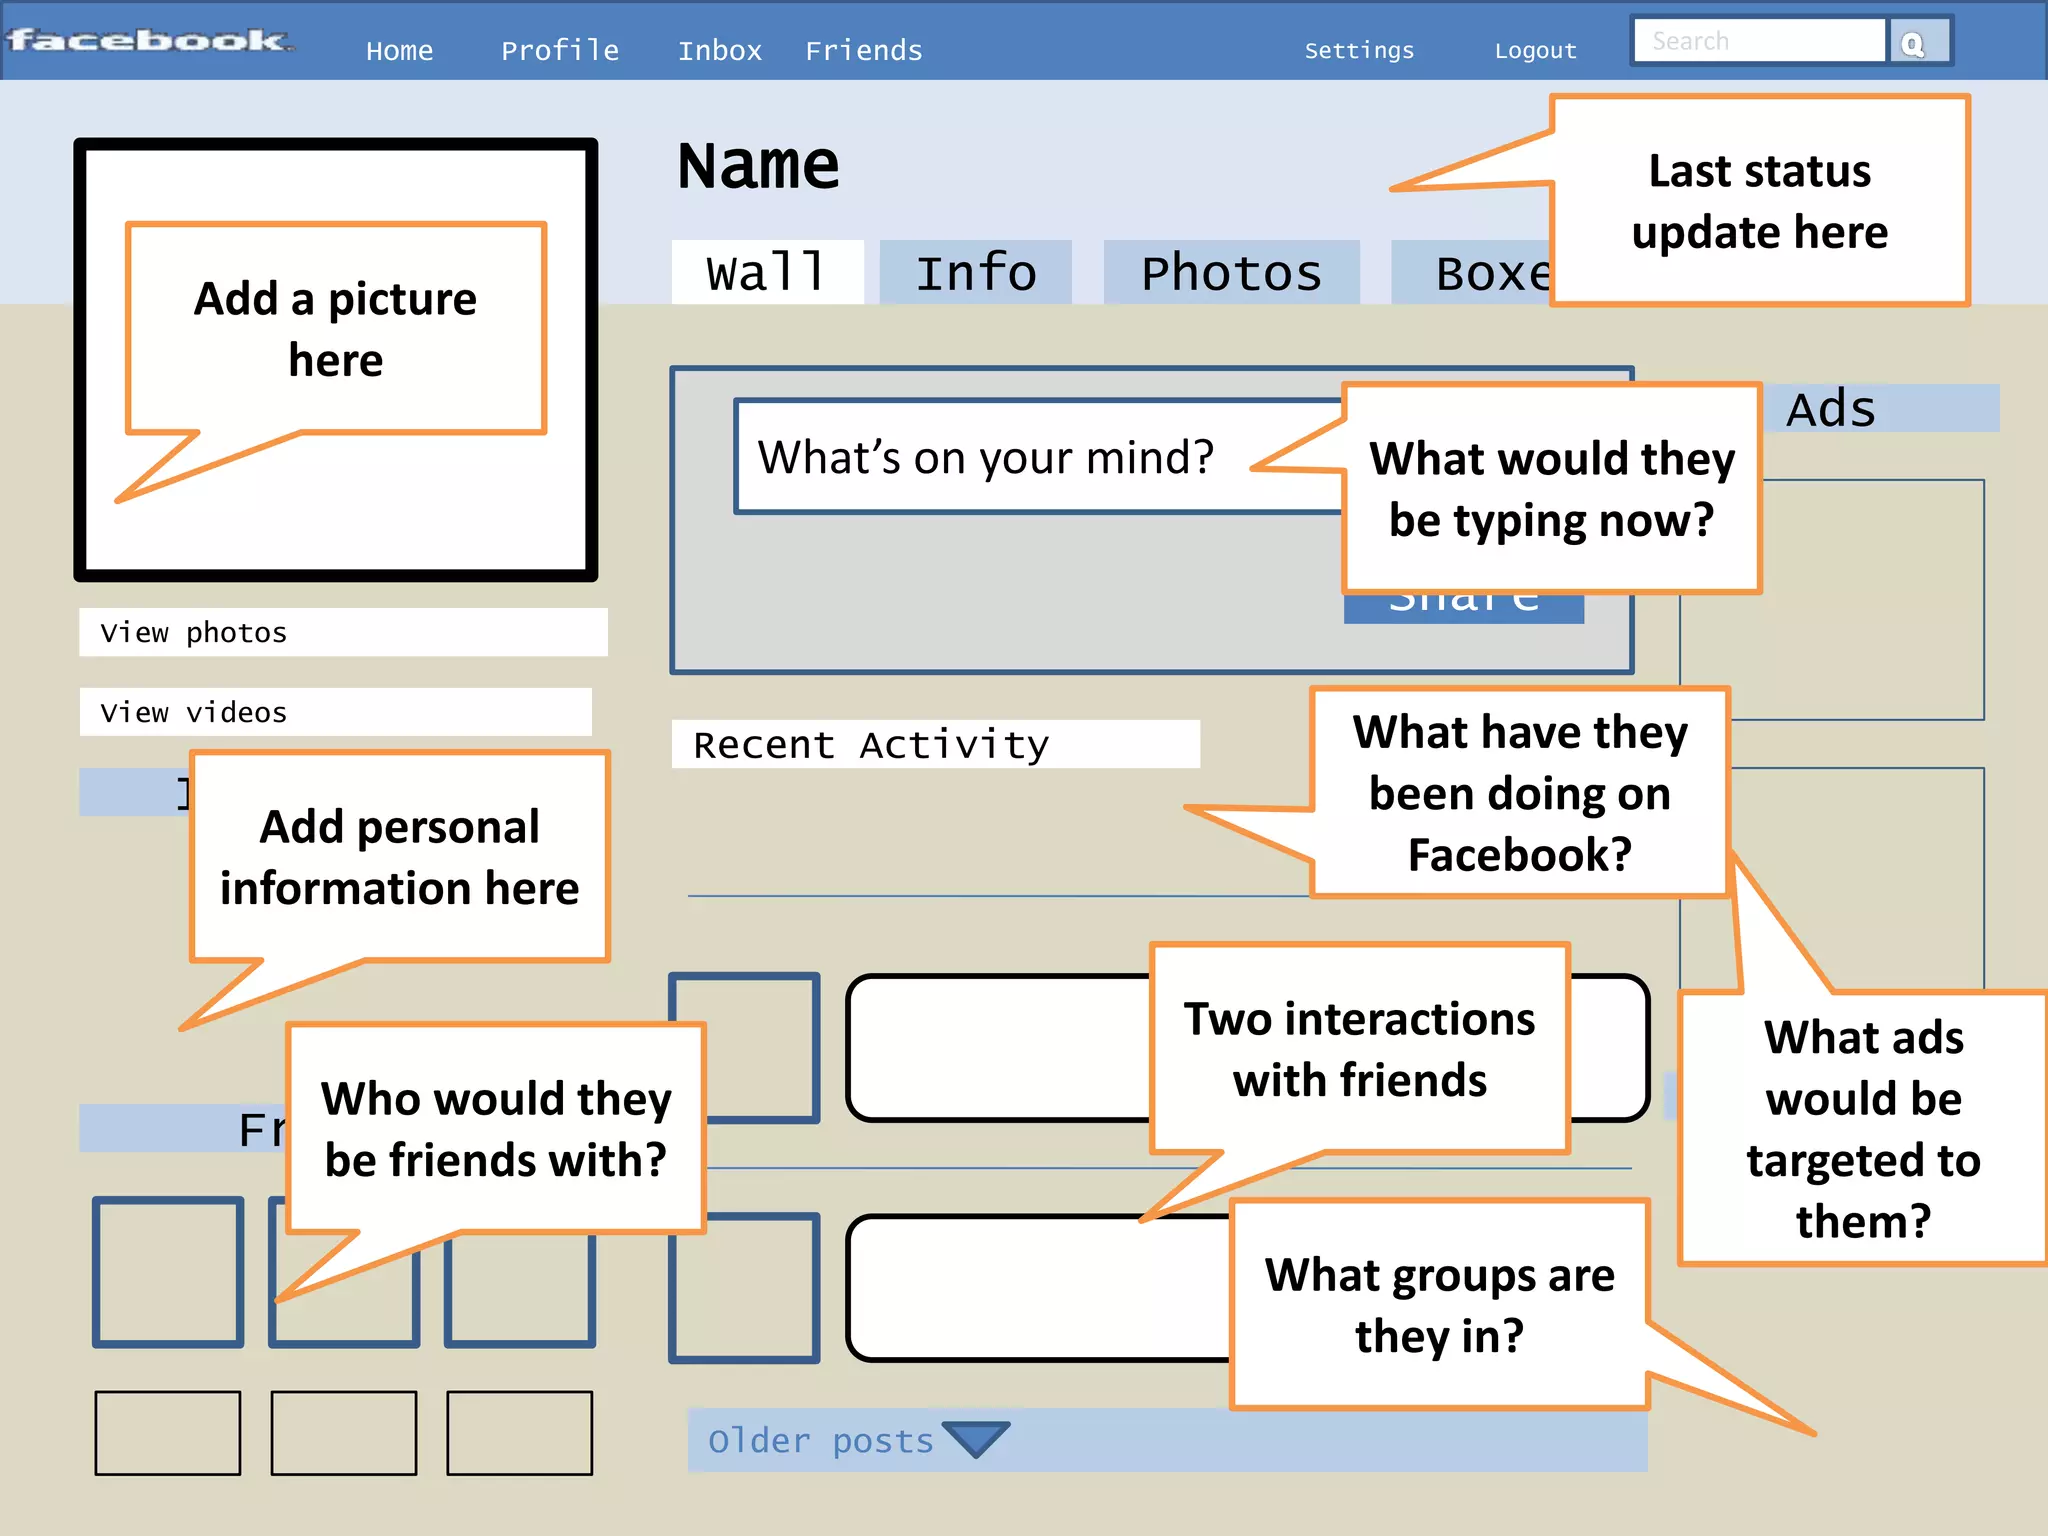
Task: Open Friends in top navigation
Action: click(864, 51)
